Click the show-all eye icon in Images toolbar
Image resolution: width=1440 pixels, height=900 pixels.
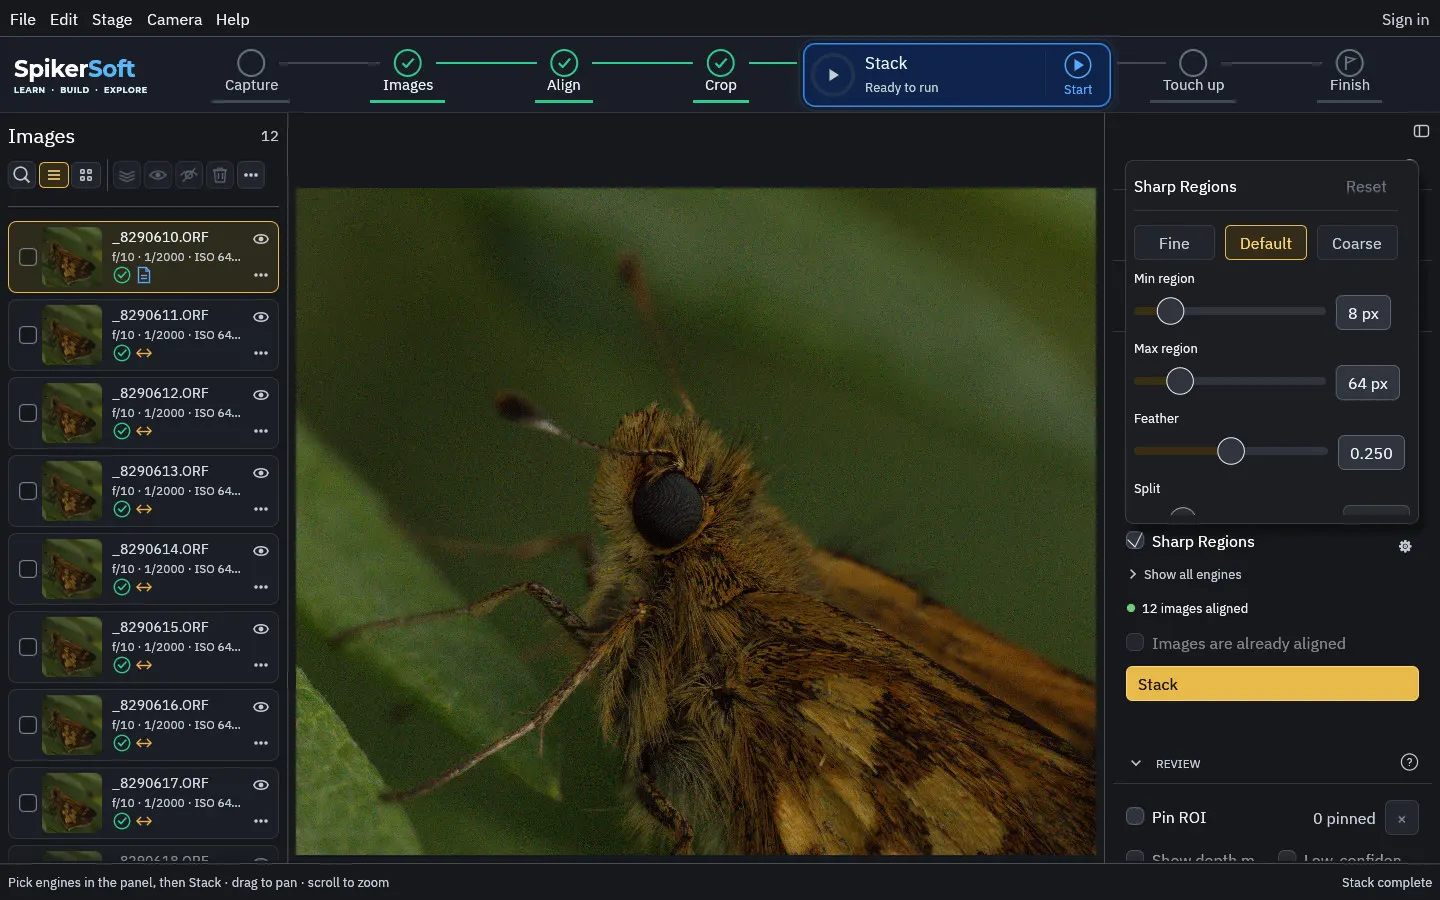(x=158, y=175)
